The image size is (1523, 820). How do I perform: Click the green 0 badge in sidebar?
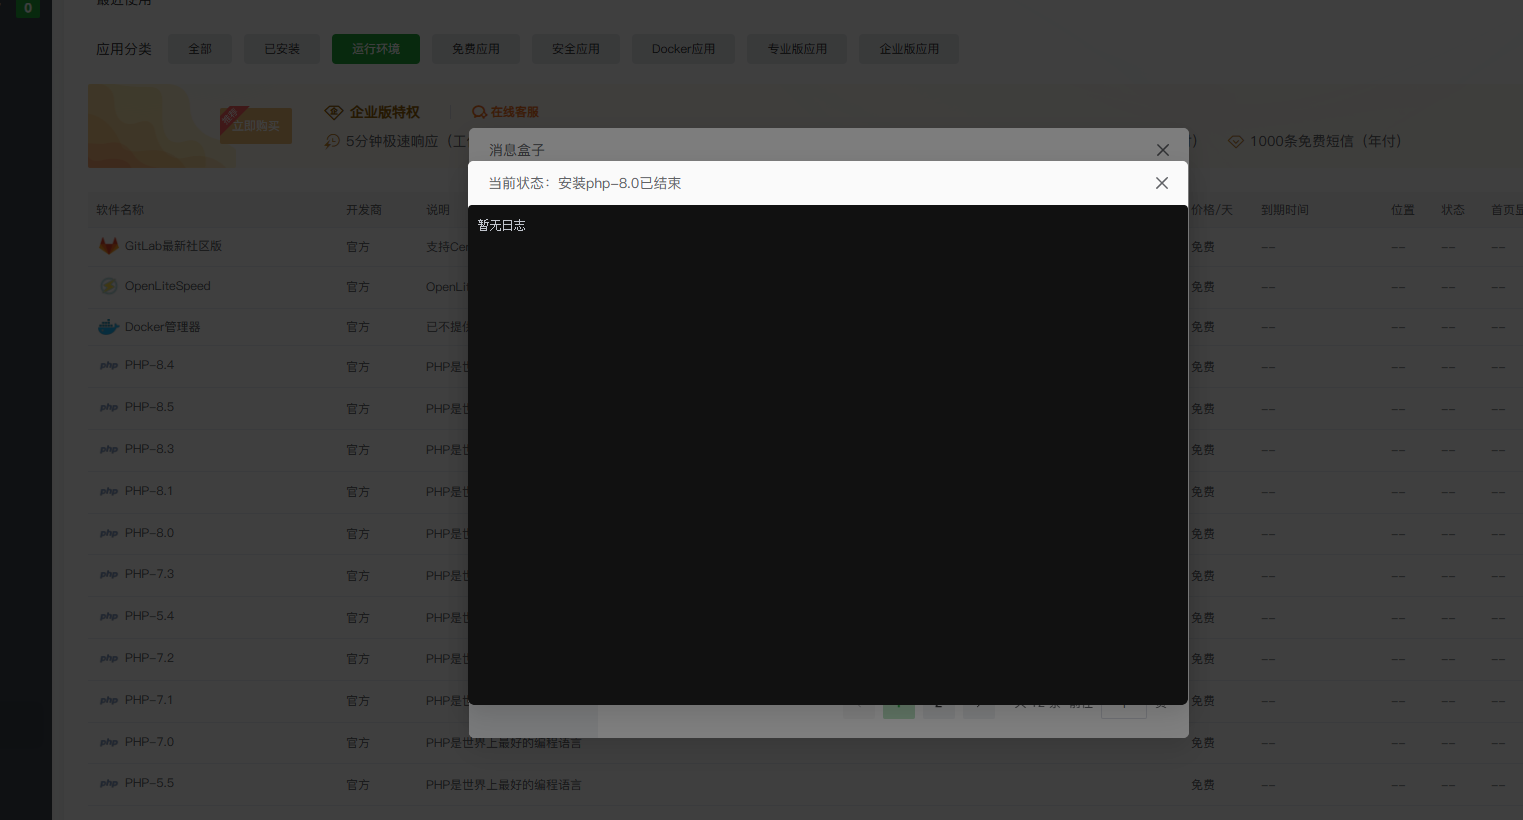(28, 8)
